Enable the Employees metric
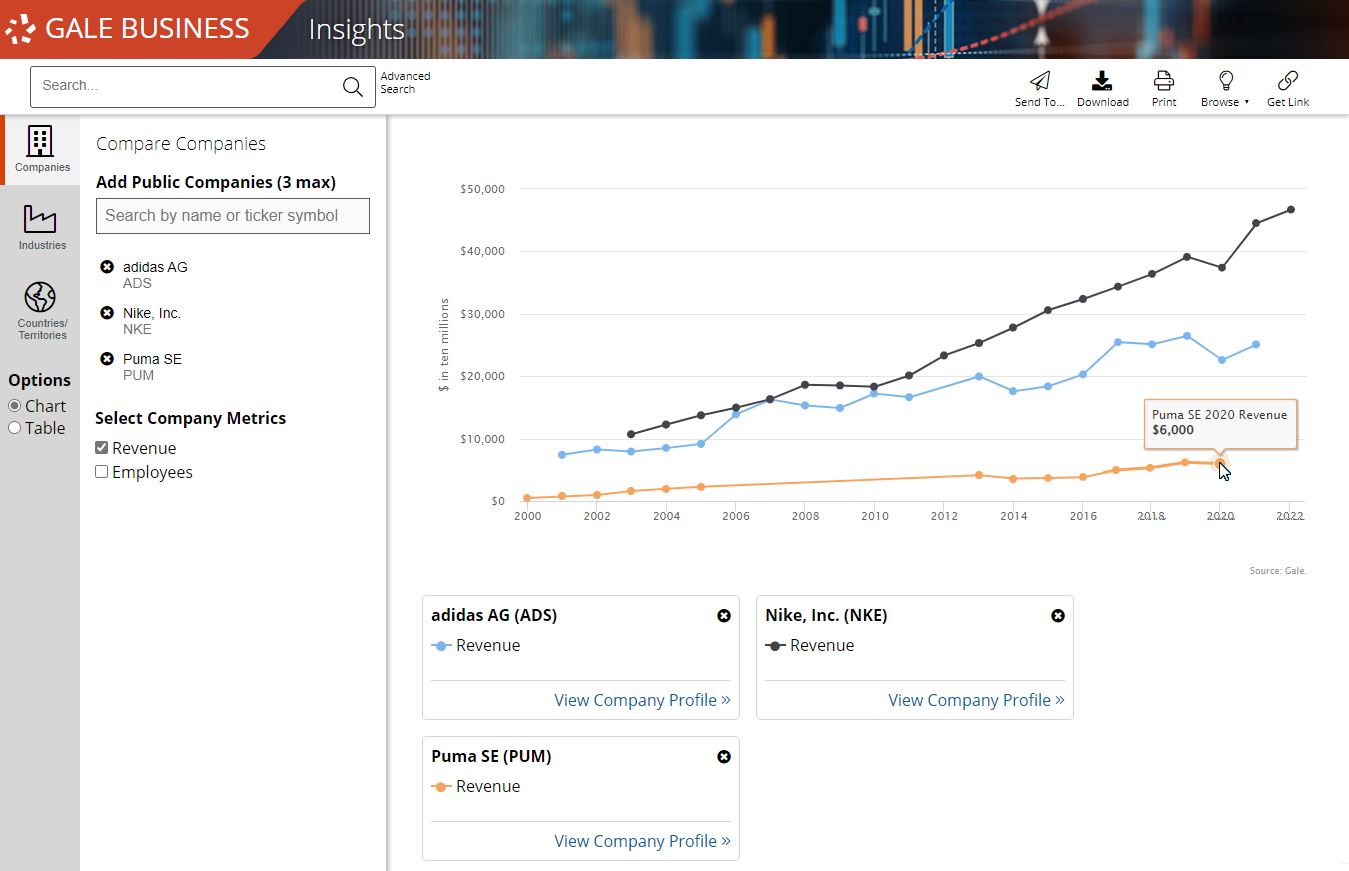Viewport: 1349px width, 871px height. pos(102,472)
